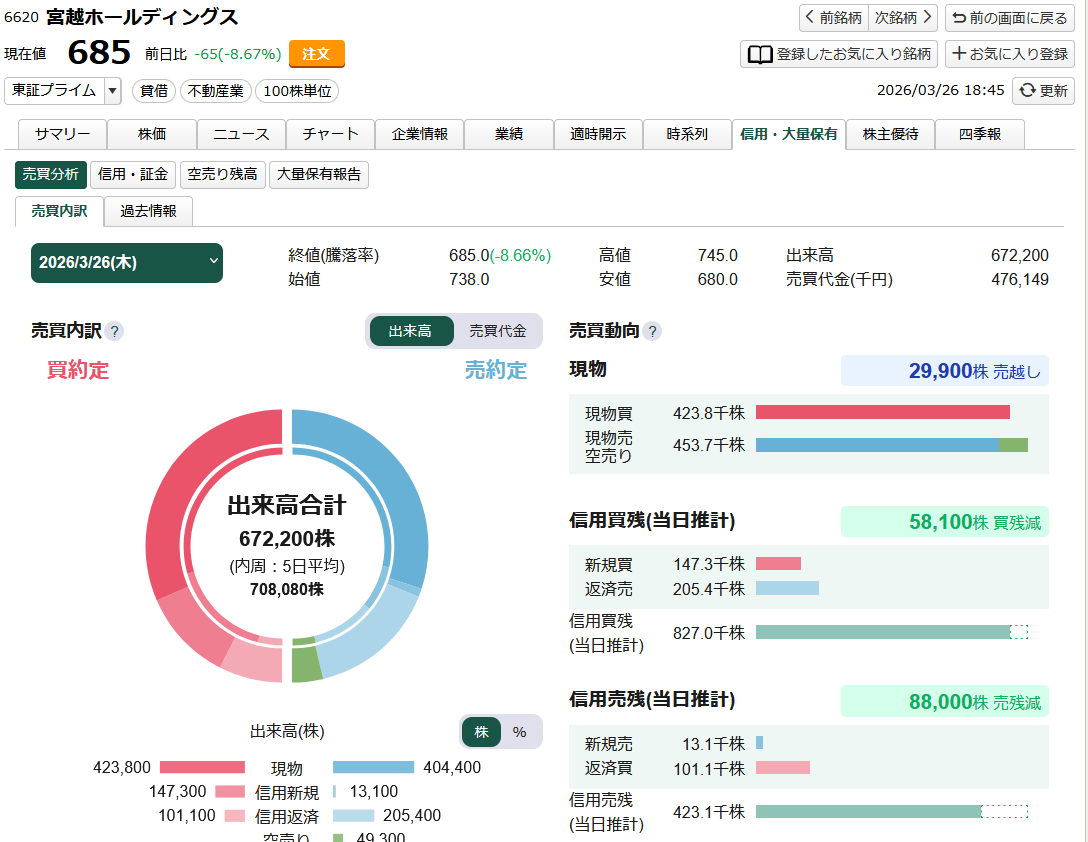The height and width of the screenshot is (842, 1088).
Task: Switch chart display to 売買代金
Action: pyautogui.click(x=496, y=330)
